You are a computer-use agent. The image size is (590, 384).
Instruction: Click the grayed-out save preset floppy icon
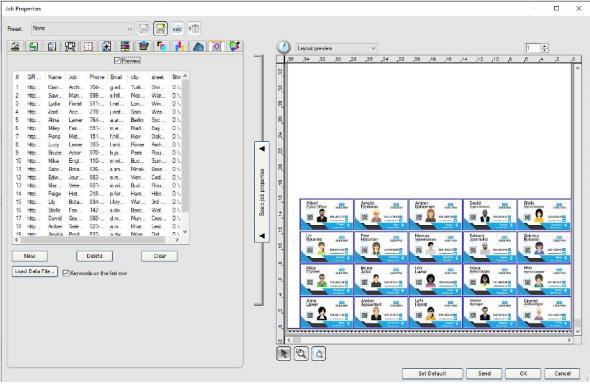click(143, 29)
